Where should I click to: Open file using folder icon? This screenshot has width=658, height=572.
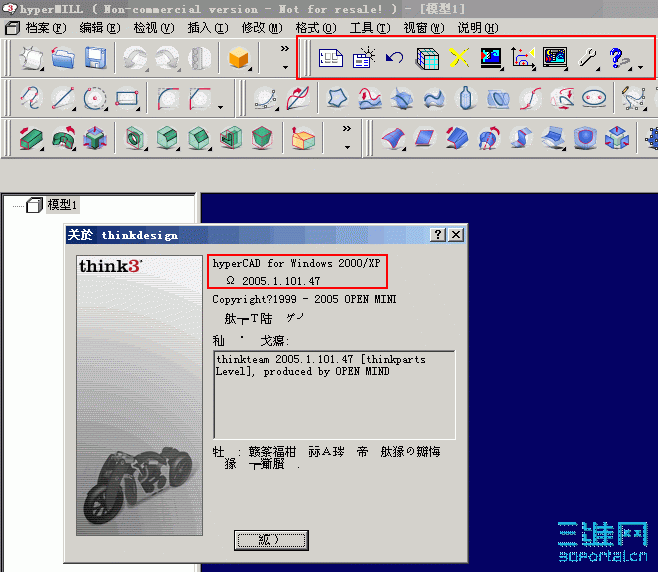tap(63, 58)
